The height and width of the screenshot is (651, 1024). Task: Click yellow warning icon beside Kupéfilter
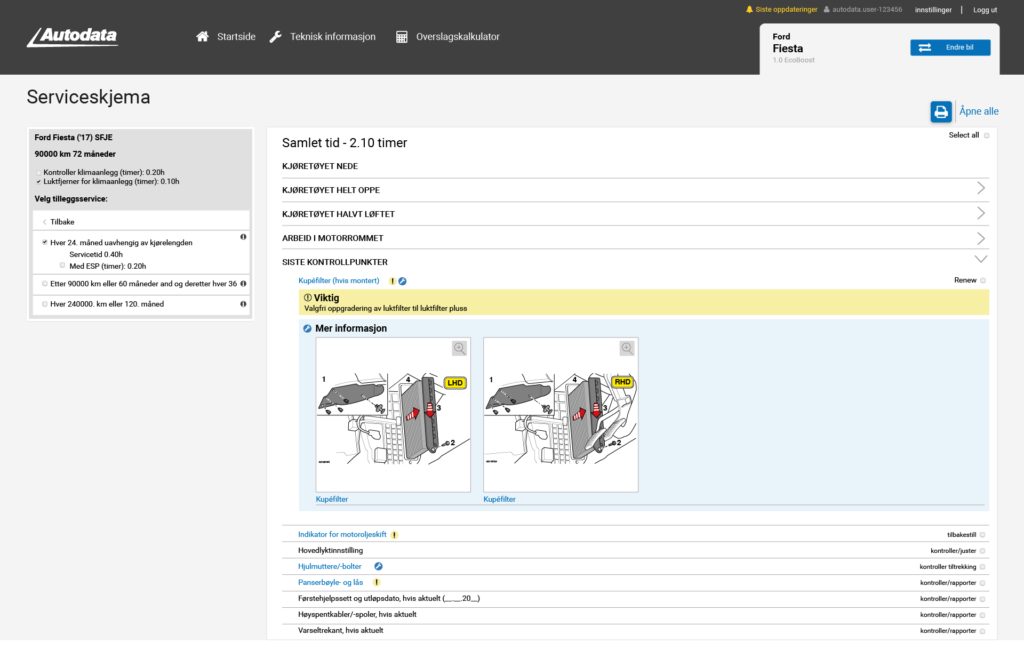click(x=392, y=281)
